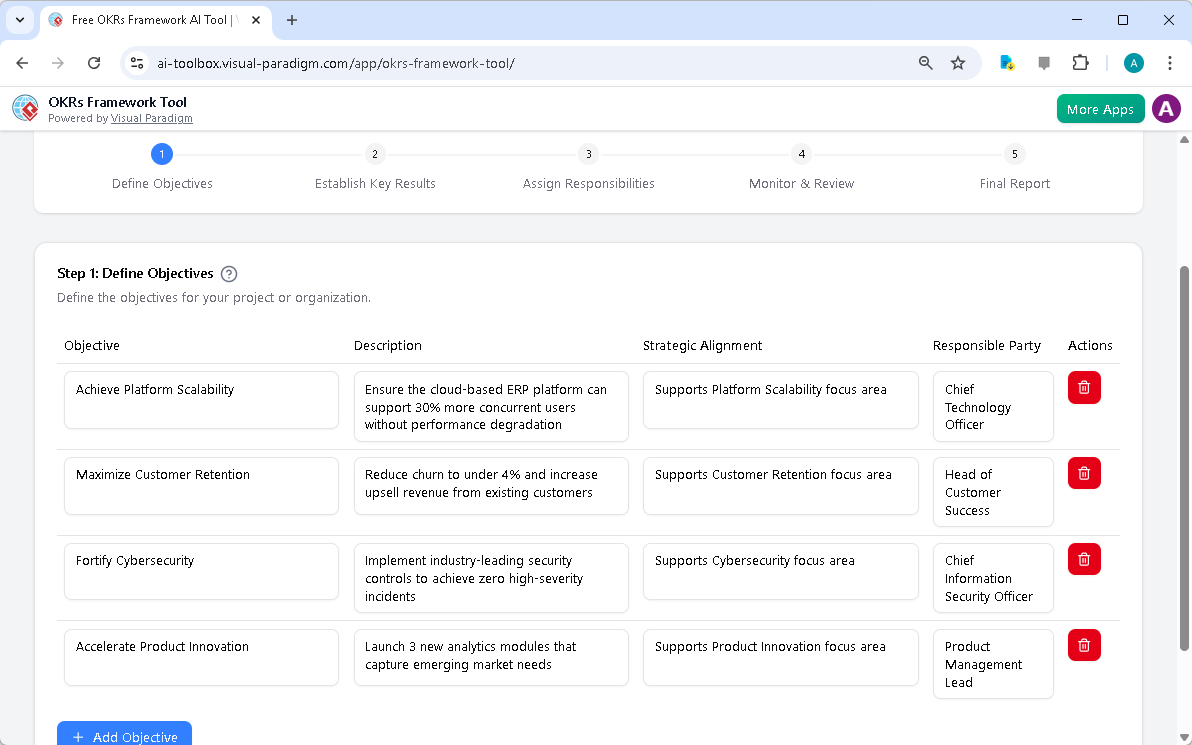Jump to step 2 Establish Key Results
Image resolution: width=1192 pixels, height=745 pixels.
pos(375,154)
